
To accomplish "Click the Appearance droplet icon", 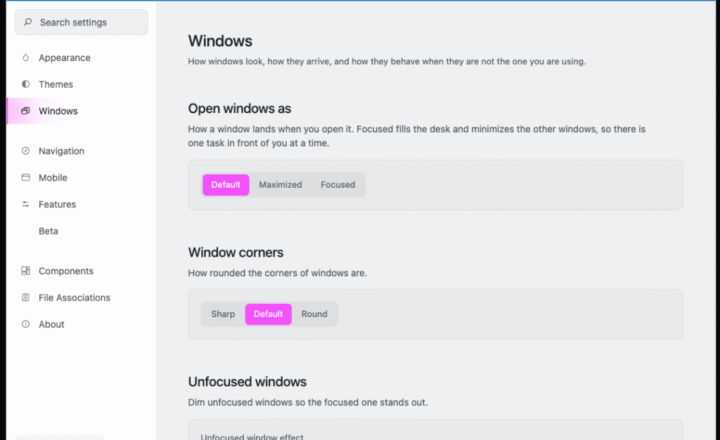I will tap(26, 57).
